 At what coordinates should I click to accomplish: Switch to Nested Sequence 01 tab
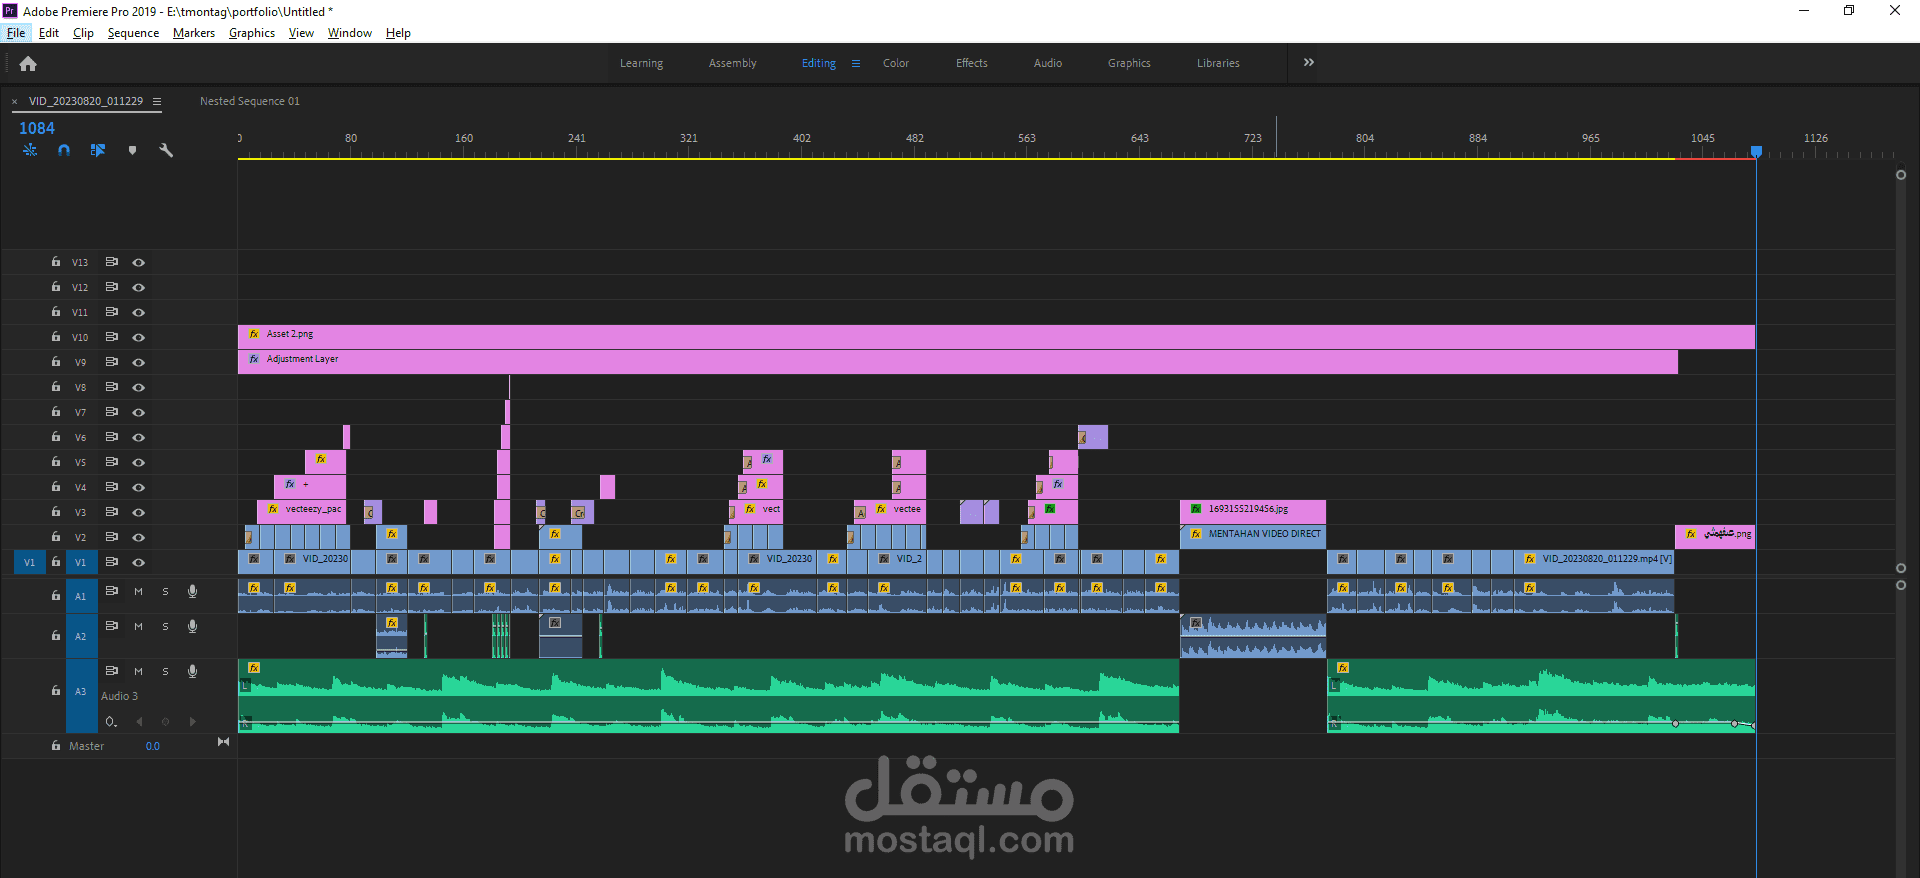click(x=250, y=101)
